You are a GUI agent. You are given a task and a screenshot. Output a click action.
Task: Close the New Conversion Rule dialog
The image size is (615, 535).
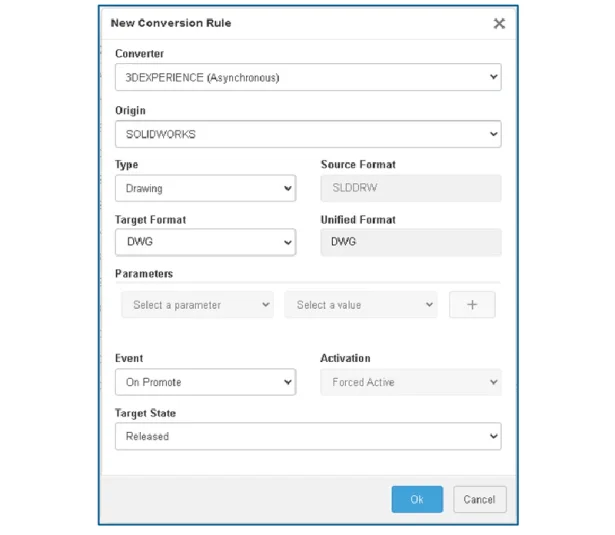click(x=499, y=24)
